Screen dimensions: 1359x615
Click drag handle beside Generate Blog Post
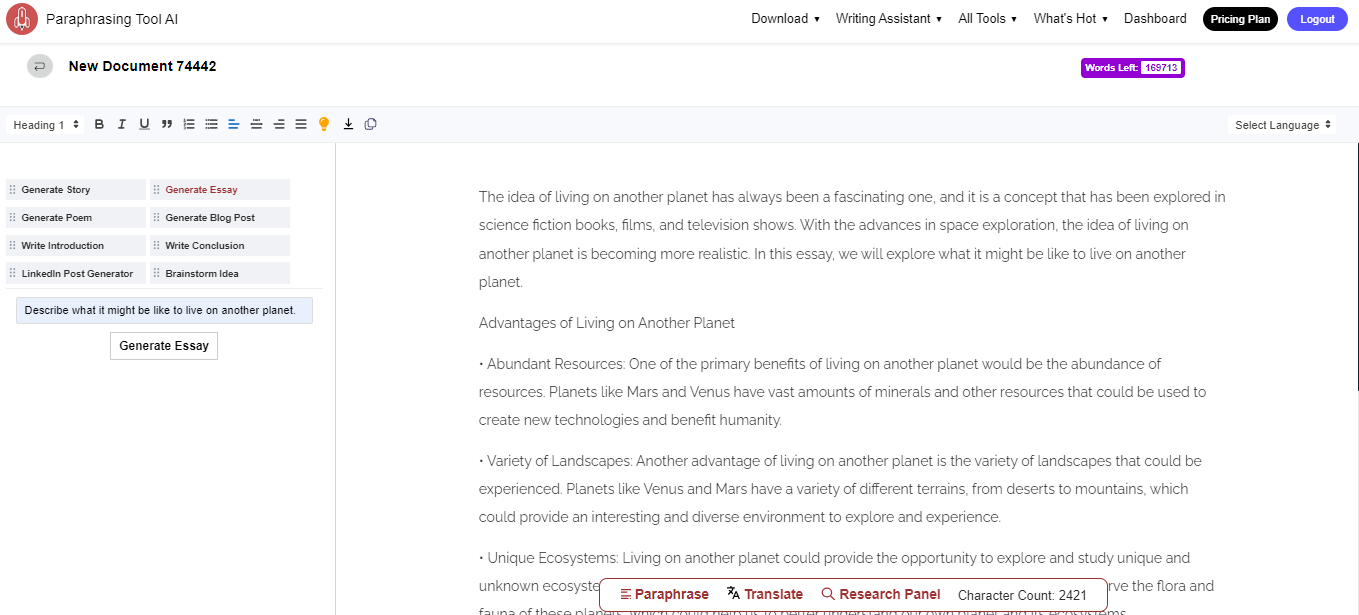[x=157, y=217]
